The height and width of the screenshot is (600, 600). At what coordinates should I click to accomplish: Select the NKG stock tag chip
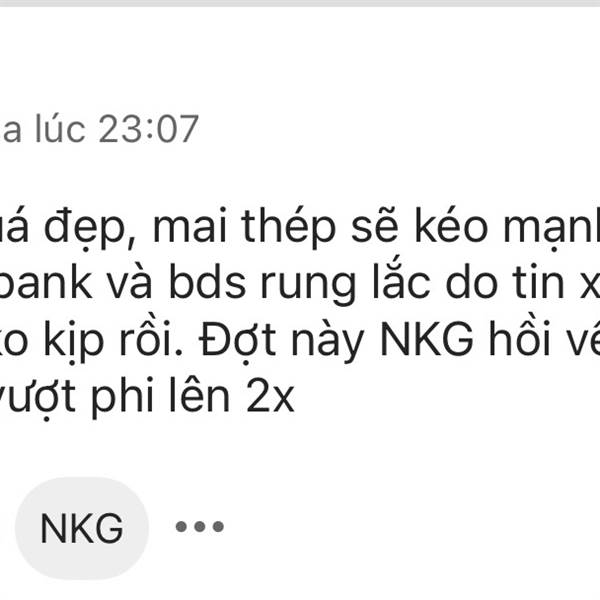[x=82, y=528]
